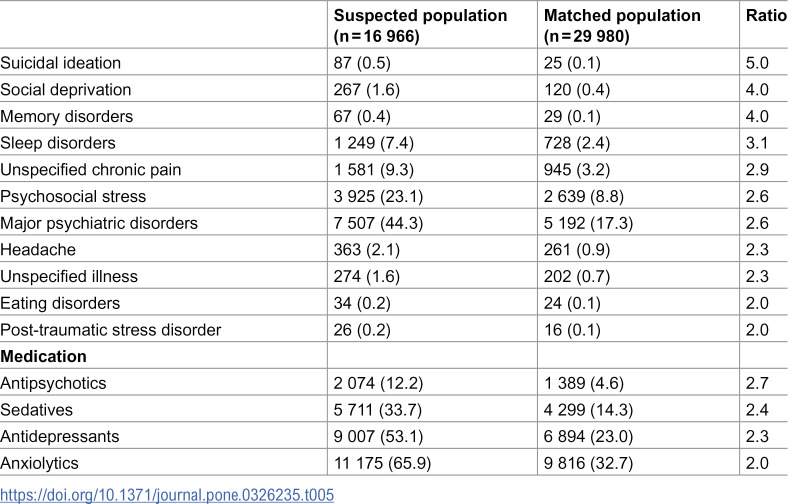The width and height of the screenshot is (788, 504).
Task: Select Post-traumatic stress disorder row label
Action: pos(111,330)
